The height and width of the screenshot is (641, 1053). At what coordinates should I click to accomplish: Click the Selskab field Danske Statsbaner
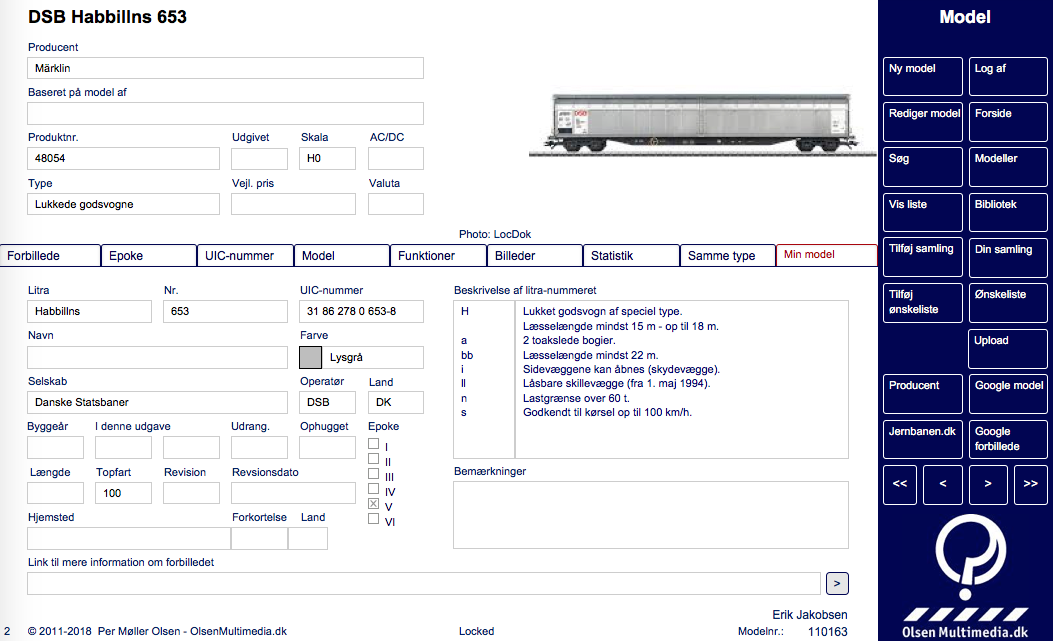[x=158, y=402]
